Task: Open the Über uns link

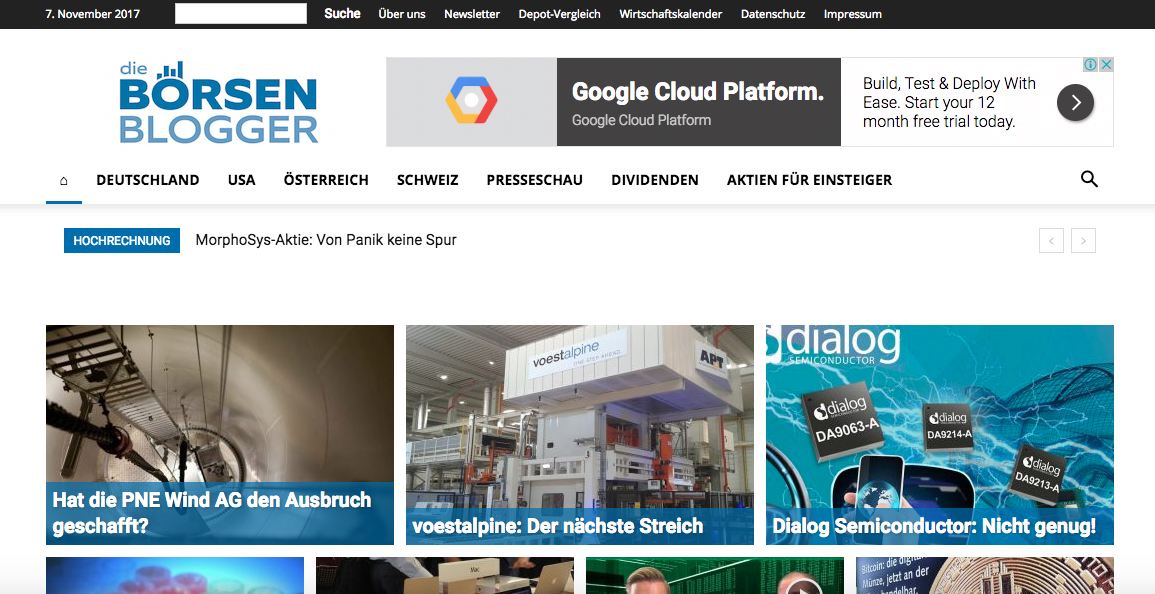Action: (x=402, y=14)
